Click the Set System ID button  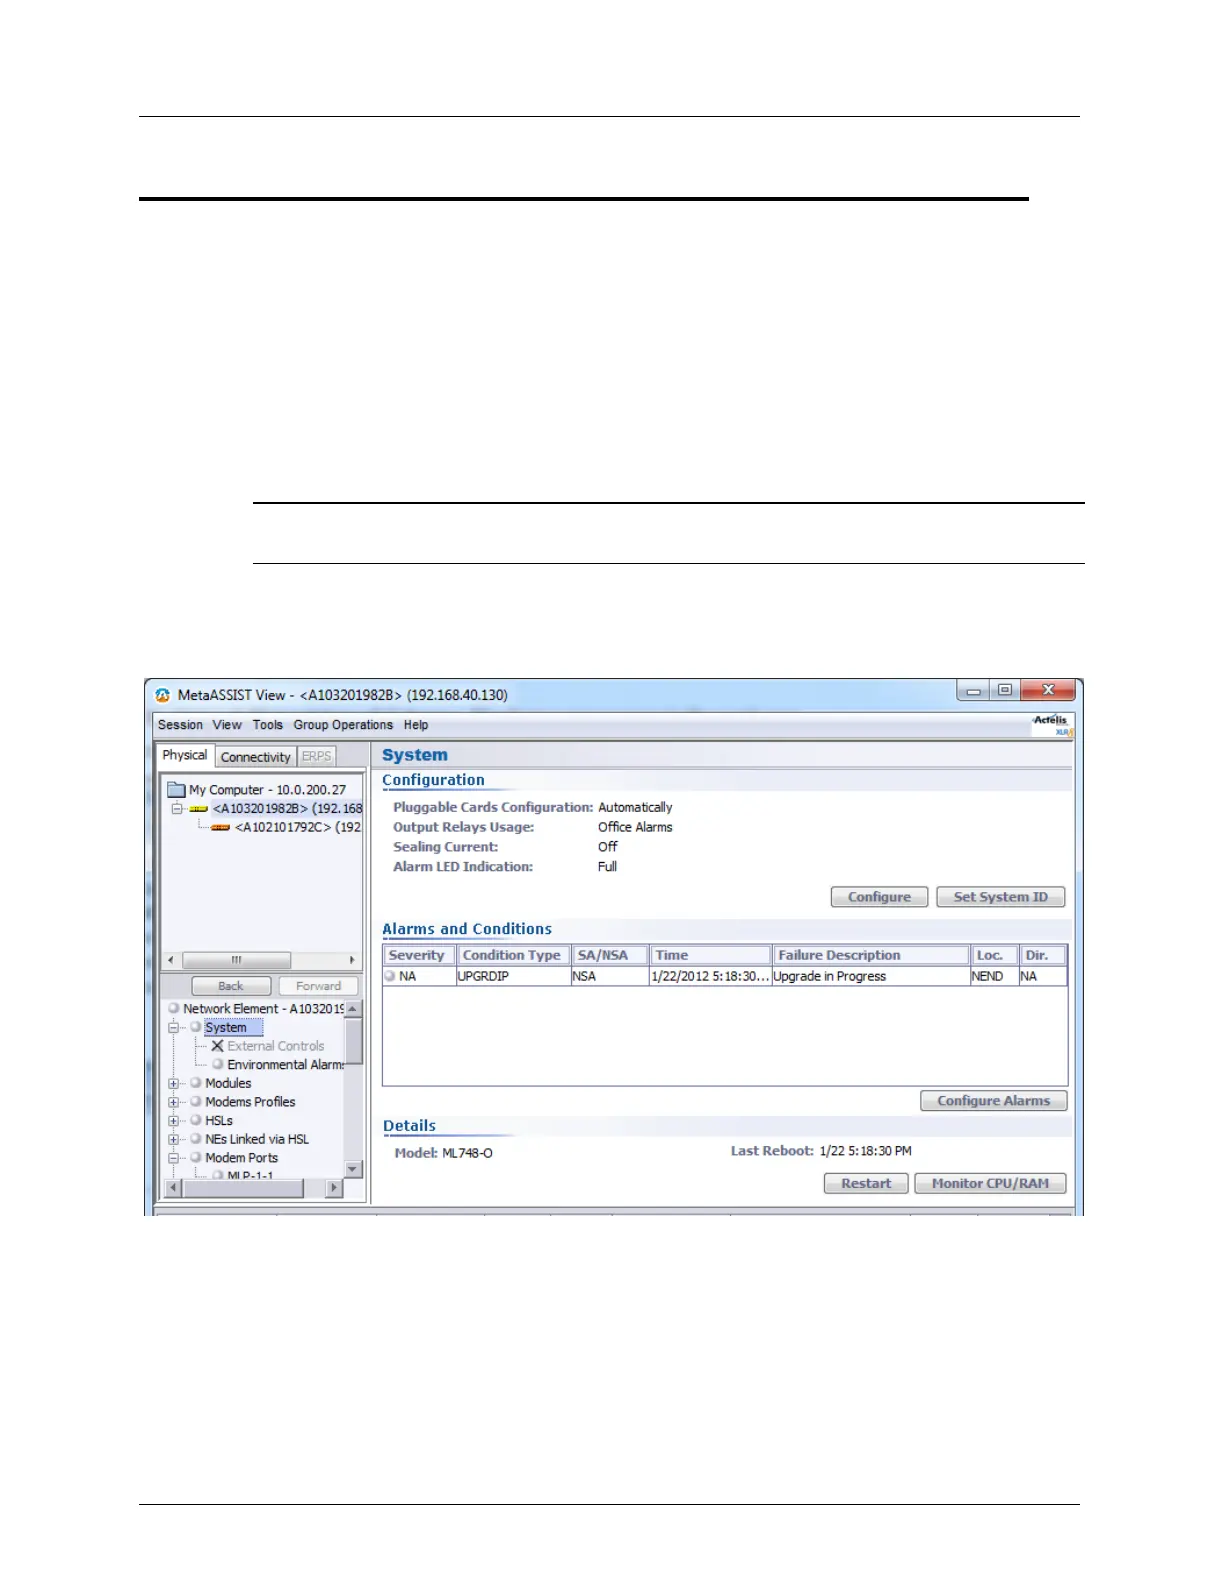tap(1000, 897)
